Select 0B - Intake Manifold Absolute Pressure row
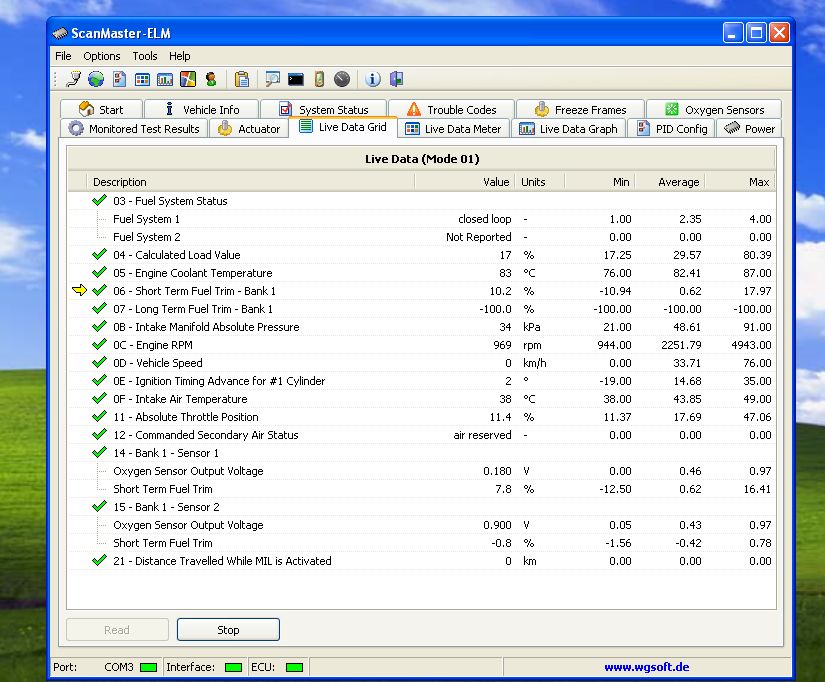Image resolution: width=825 pixels, height=682 pixels. (x=421, y=327)
